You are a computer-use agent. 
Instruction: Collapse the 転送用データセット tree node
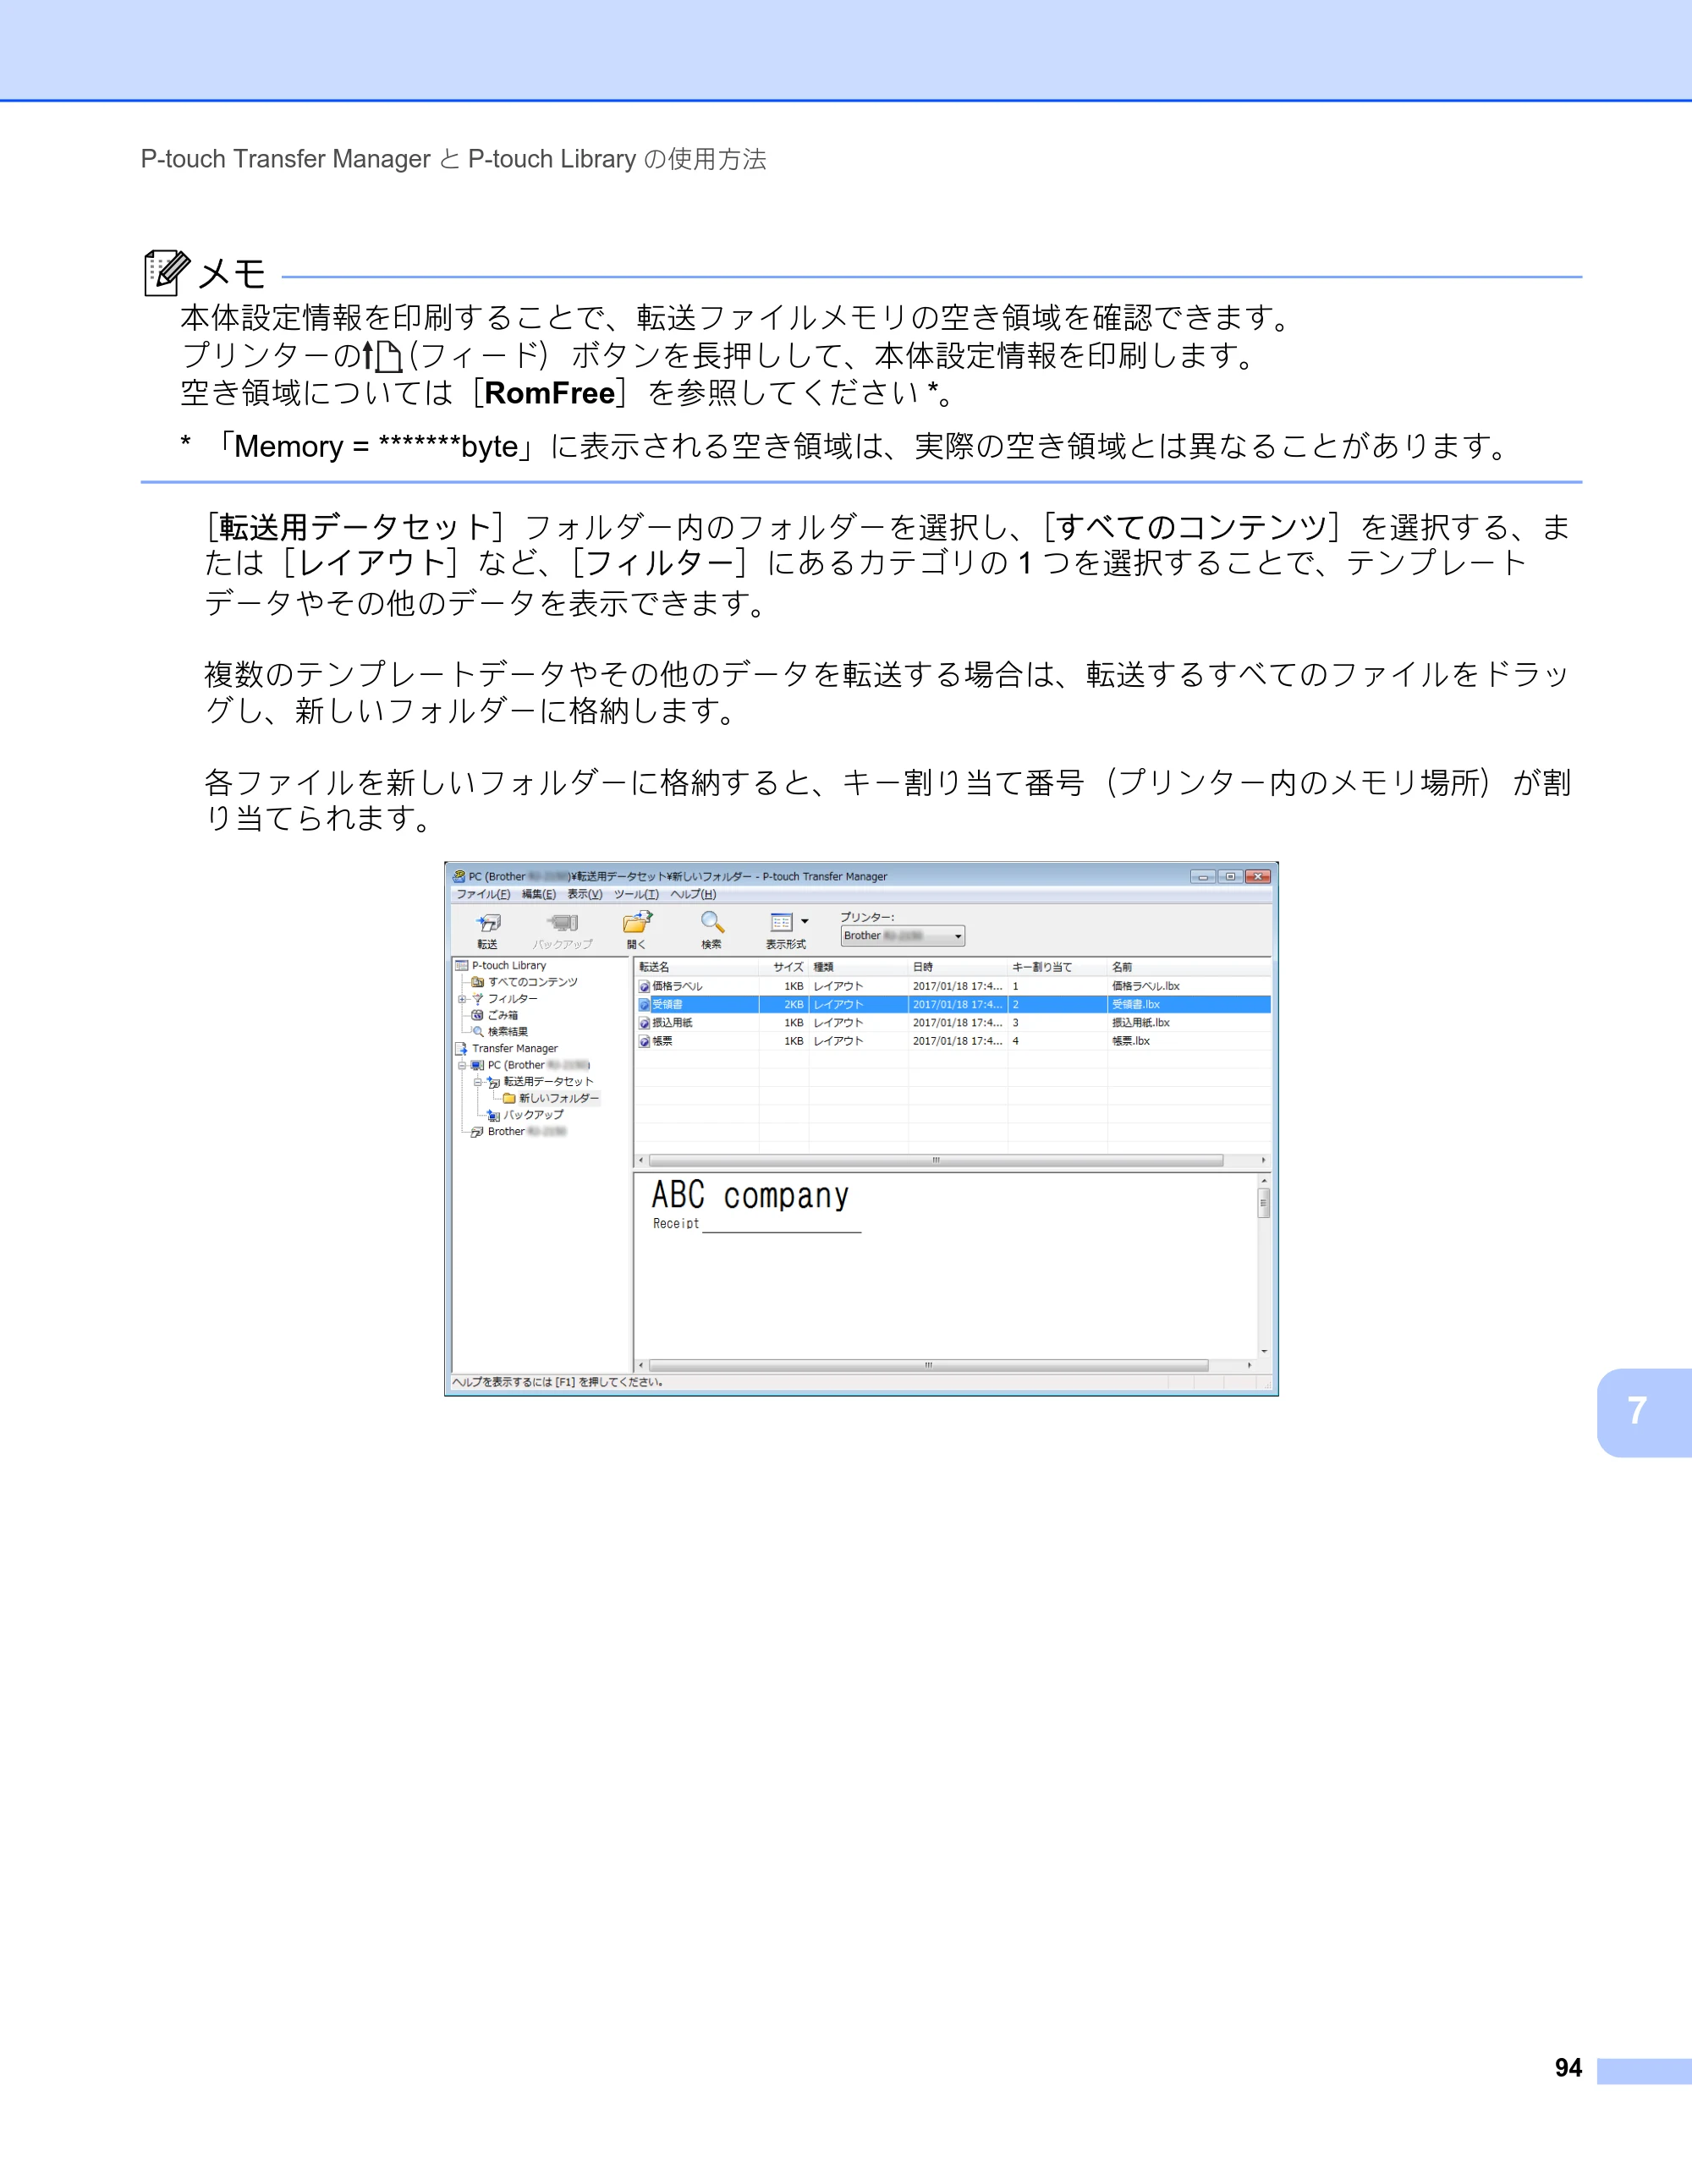click(x=478, y=1082)
